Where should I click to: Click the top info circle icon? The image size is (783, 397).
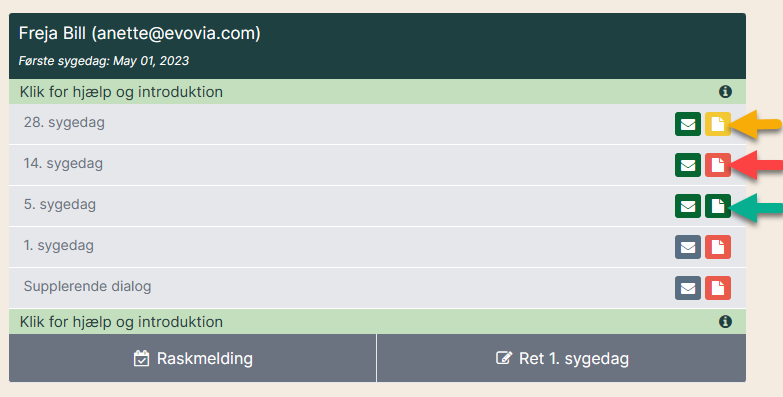[x=725, y=91]
